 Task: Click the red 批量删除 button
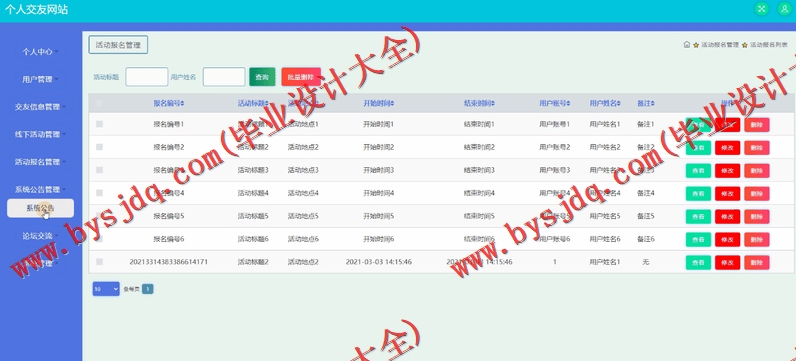301,77
